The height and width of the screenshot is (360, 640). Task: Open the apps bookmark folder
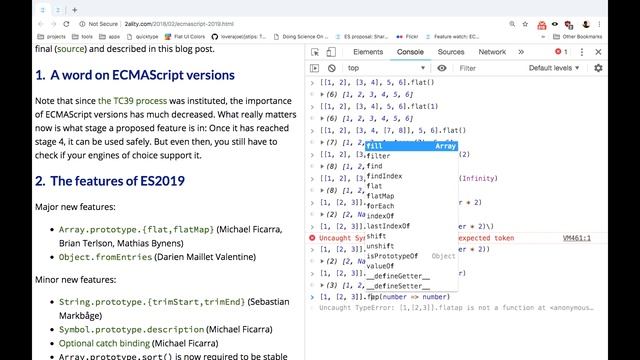pyautogui.click(x=109, y=36)
